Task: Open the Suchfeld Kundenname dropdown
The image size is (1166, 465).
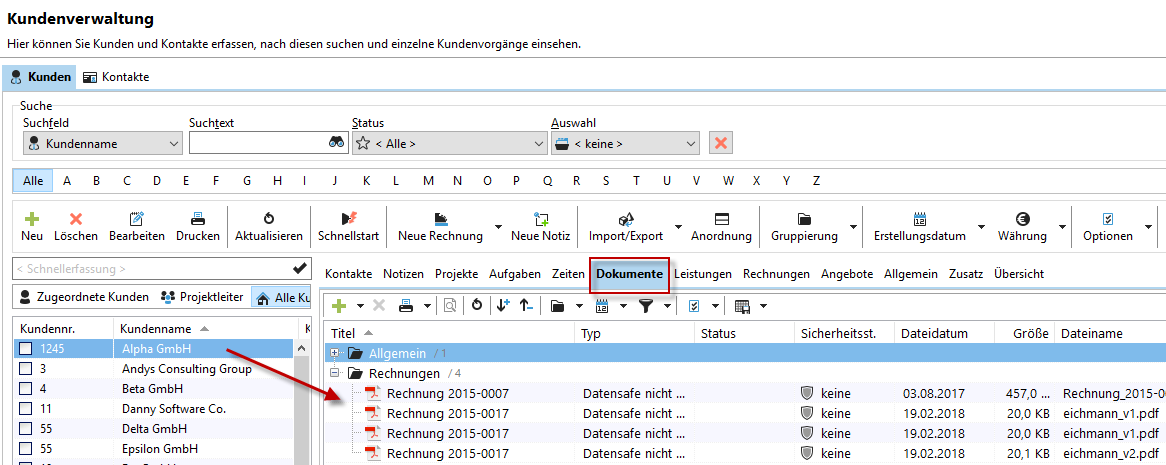Action: coord(102,143)
